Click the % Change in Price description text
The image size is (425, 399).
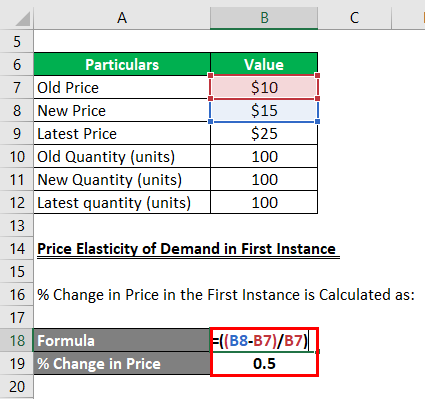pos(226,295)
